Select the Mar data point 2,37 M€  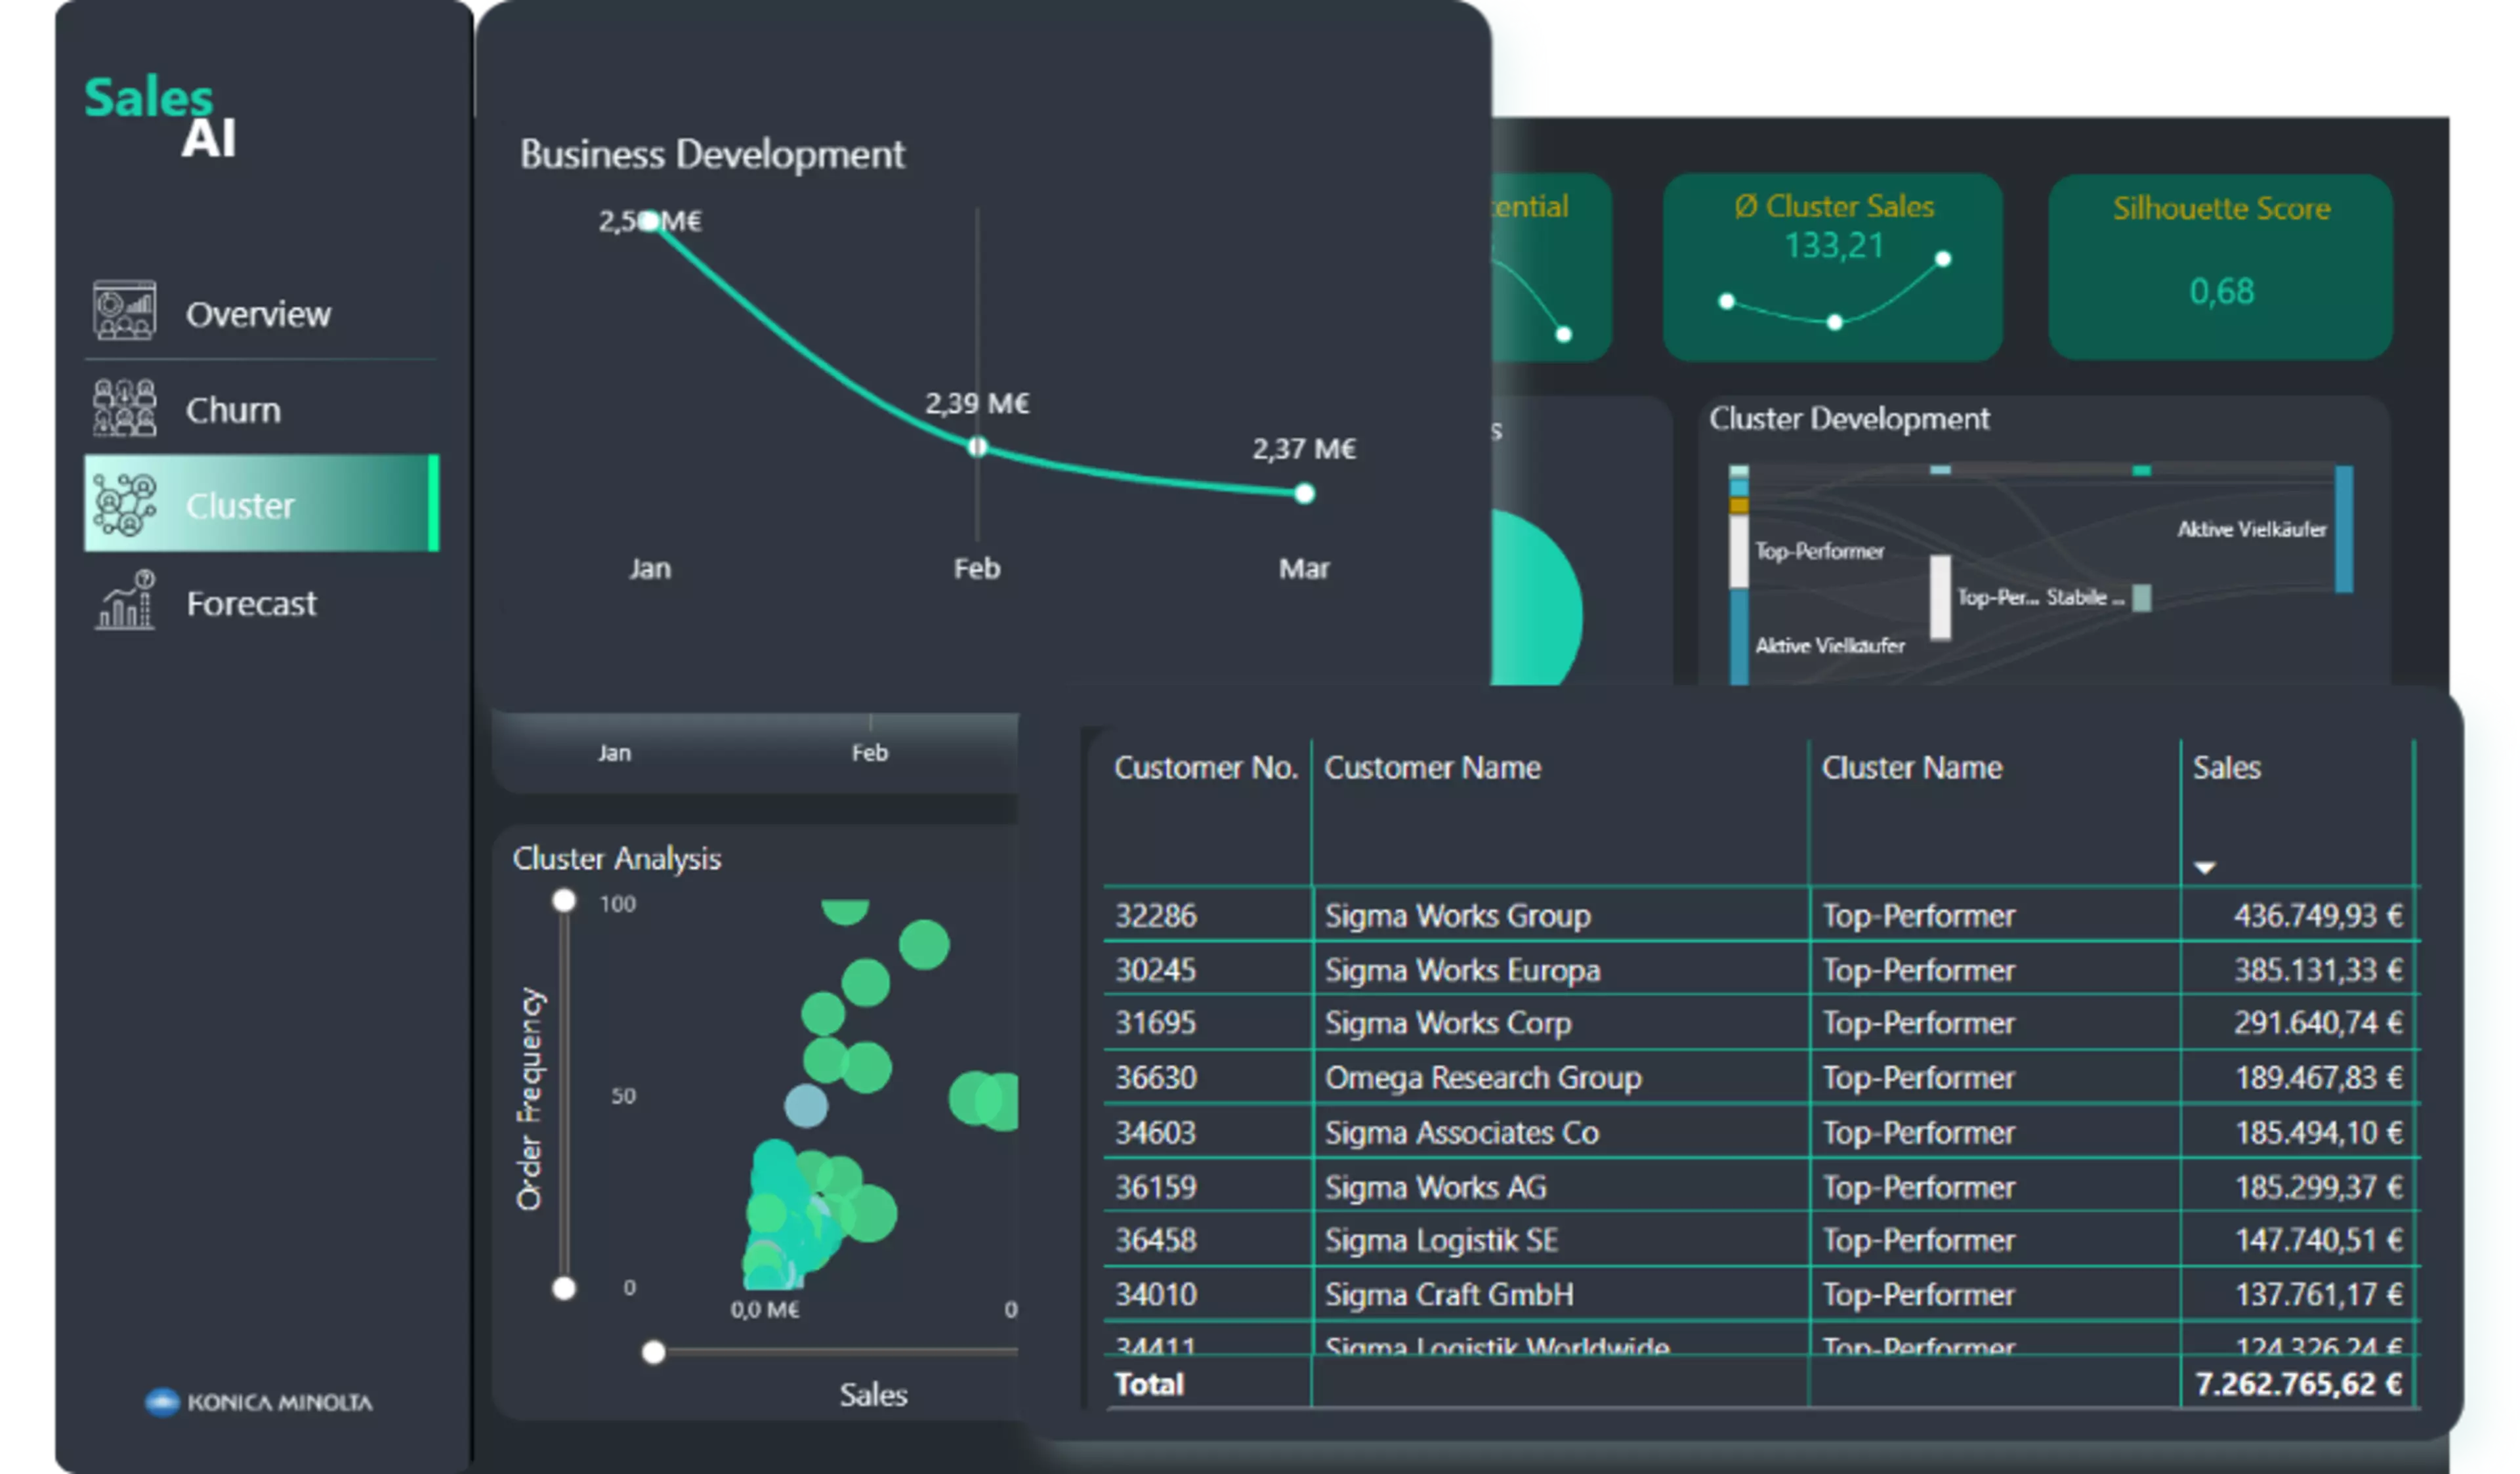(x=1304, y=493)
